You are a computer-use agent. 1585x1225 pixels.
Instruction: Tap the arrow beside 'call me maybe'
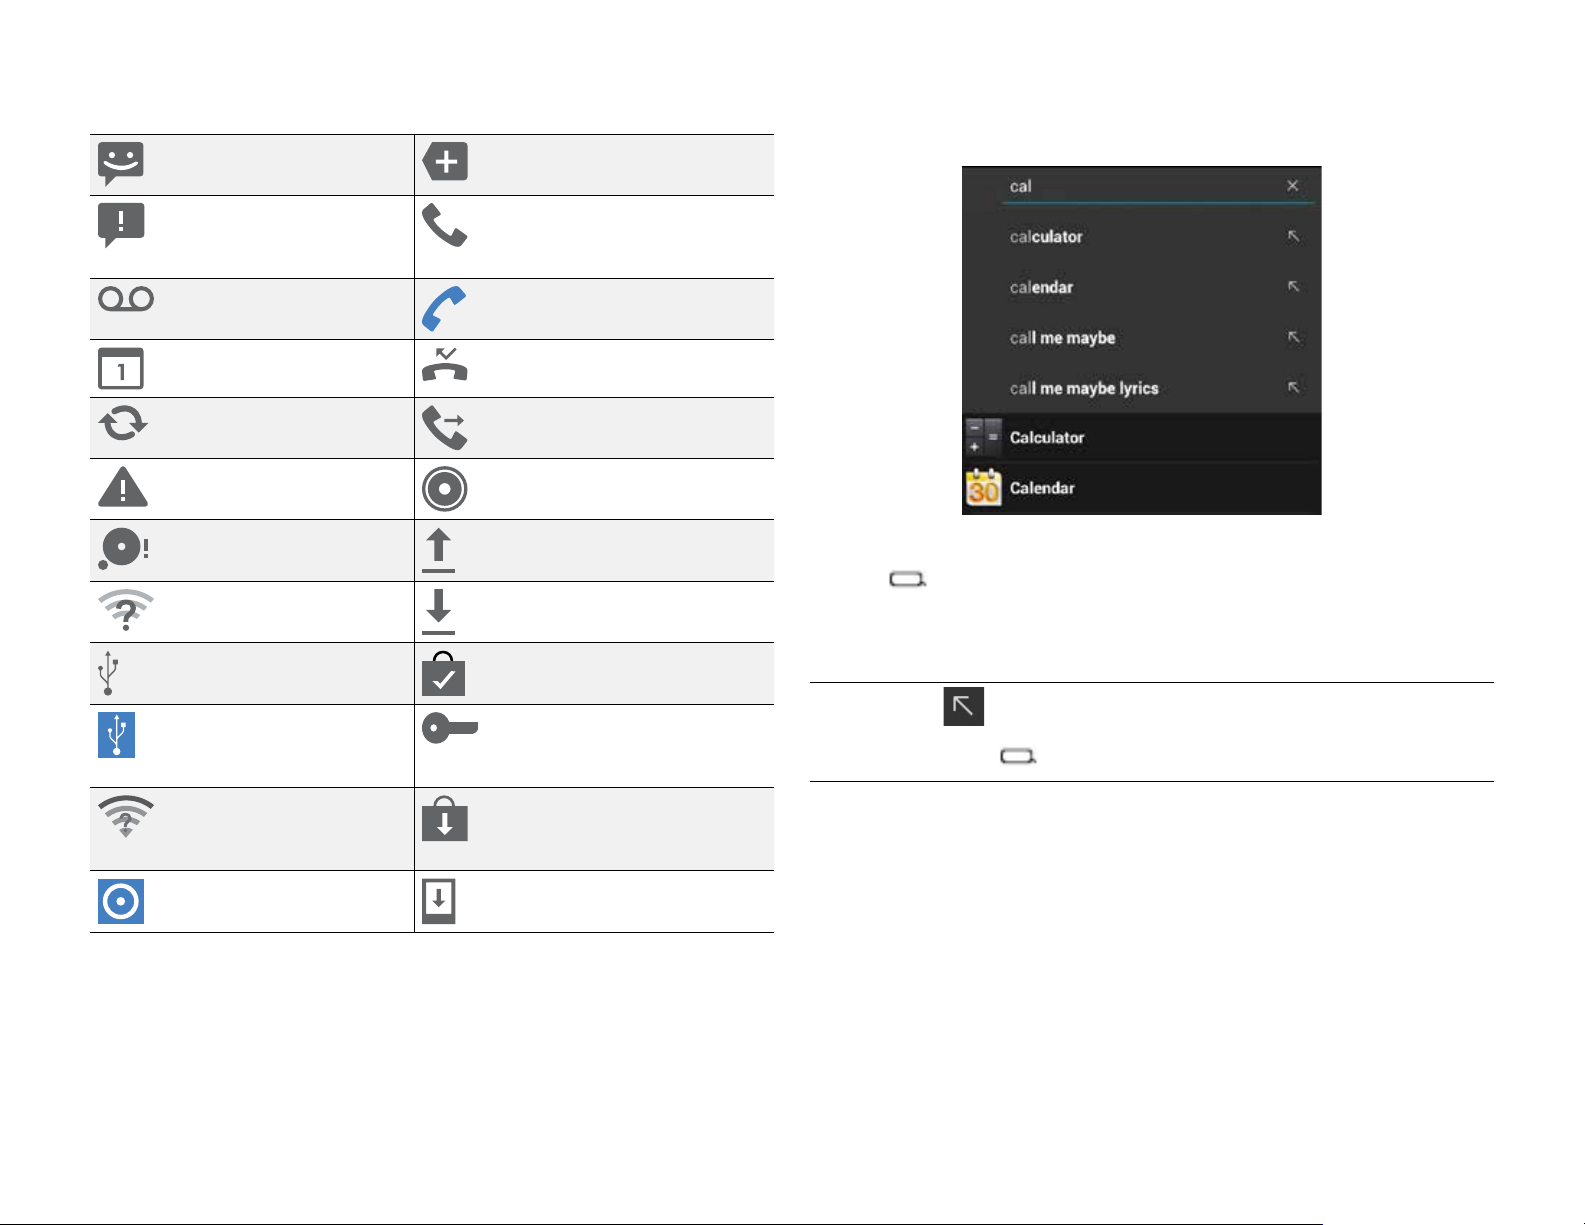pos(1293,337)
